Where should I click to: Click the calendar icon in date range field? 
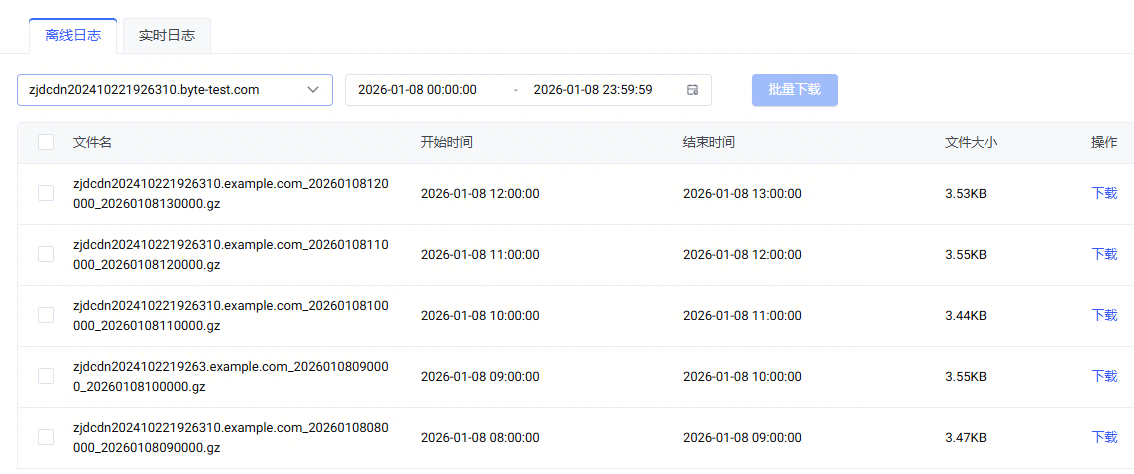[x=692, y=90]
